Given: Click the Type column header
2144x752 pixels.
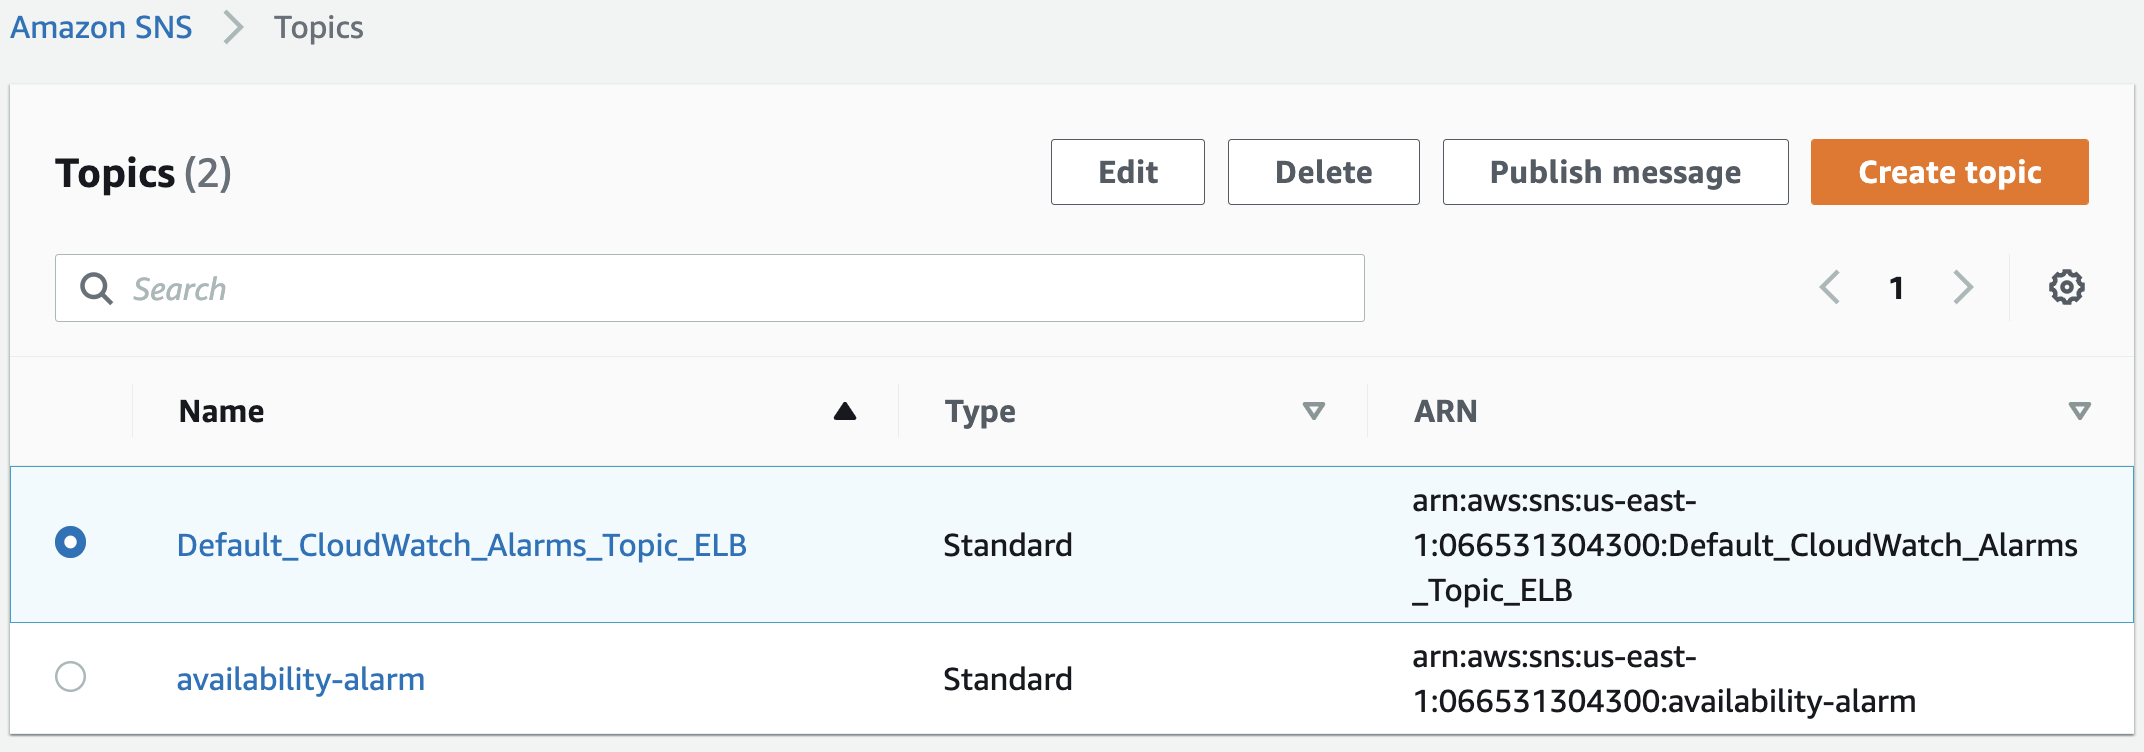Looking at the screenshot, I should (981, 411).
